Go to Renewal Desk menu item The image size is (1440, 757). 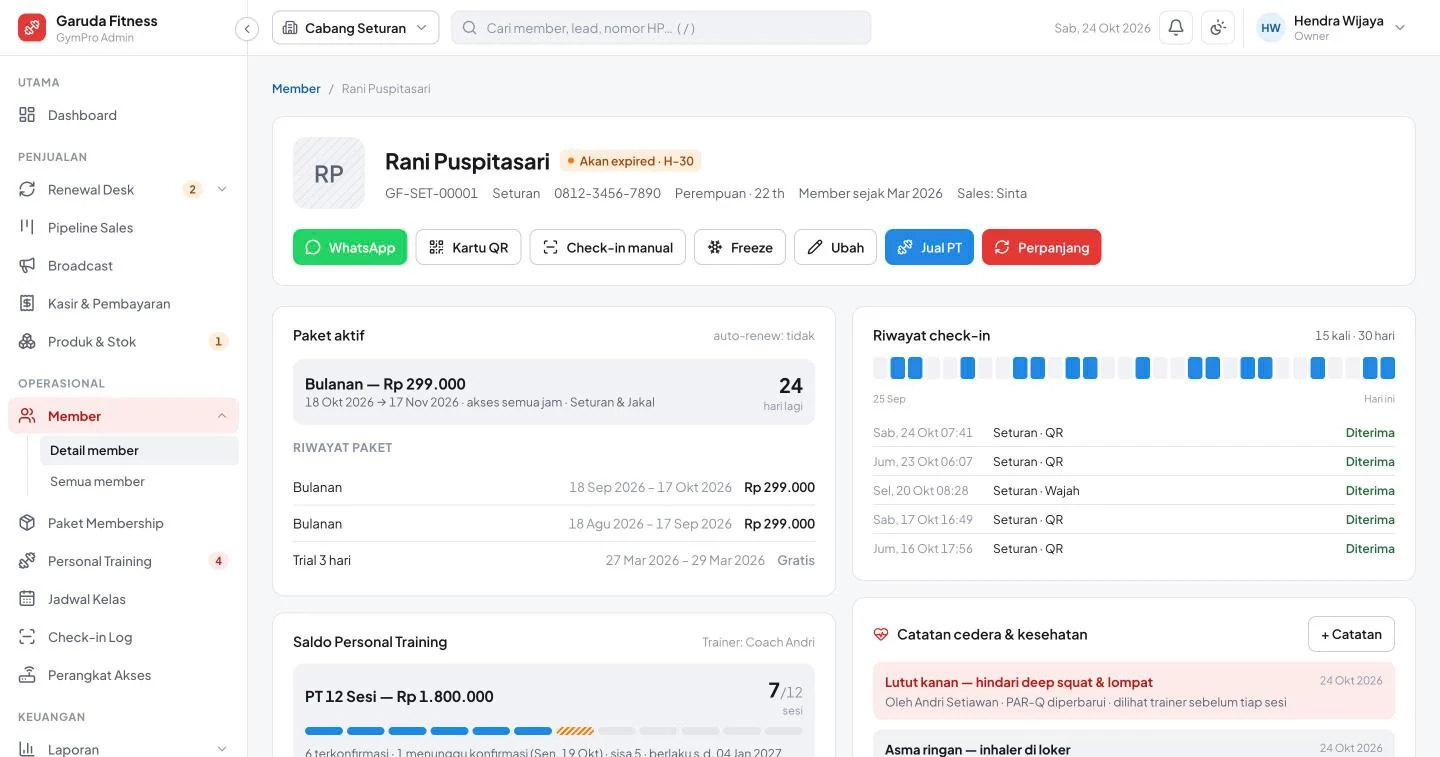coord(123,189)
